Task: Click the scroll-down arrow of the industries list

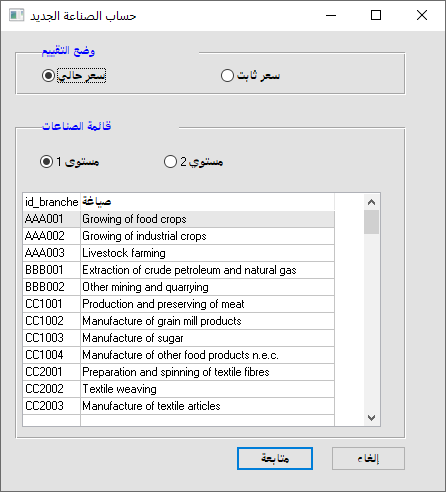Action: point(371,417)
